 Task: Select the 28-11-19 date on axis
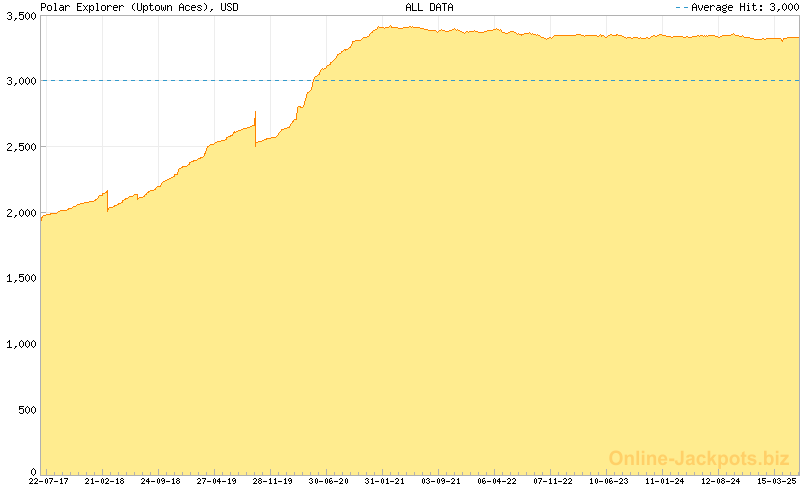point(272,481)
